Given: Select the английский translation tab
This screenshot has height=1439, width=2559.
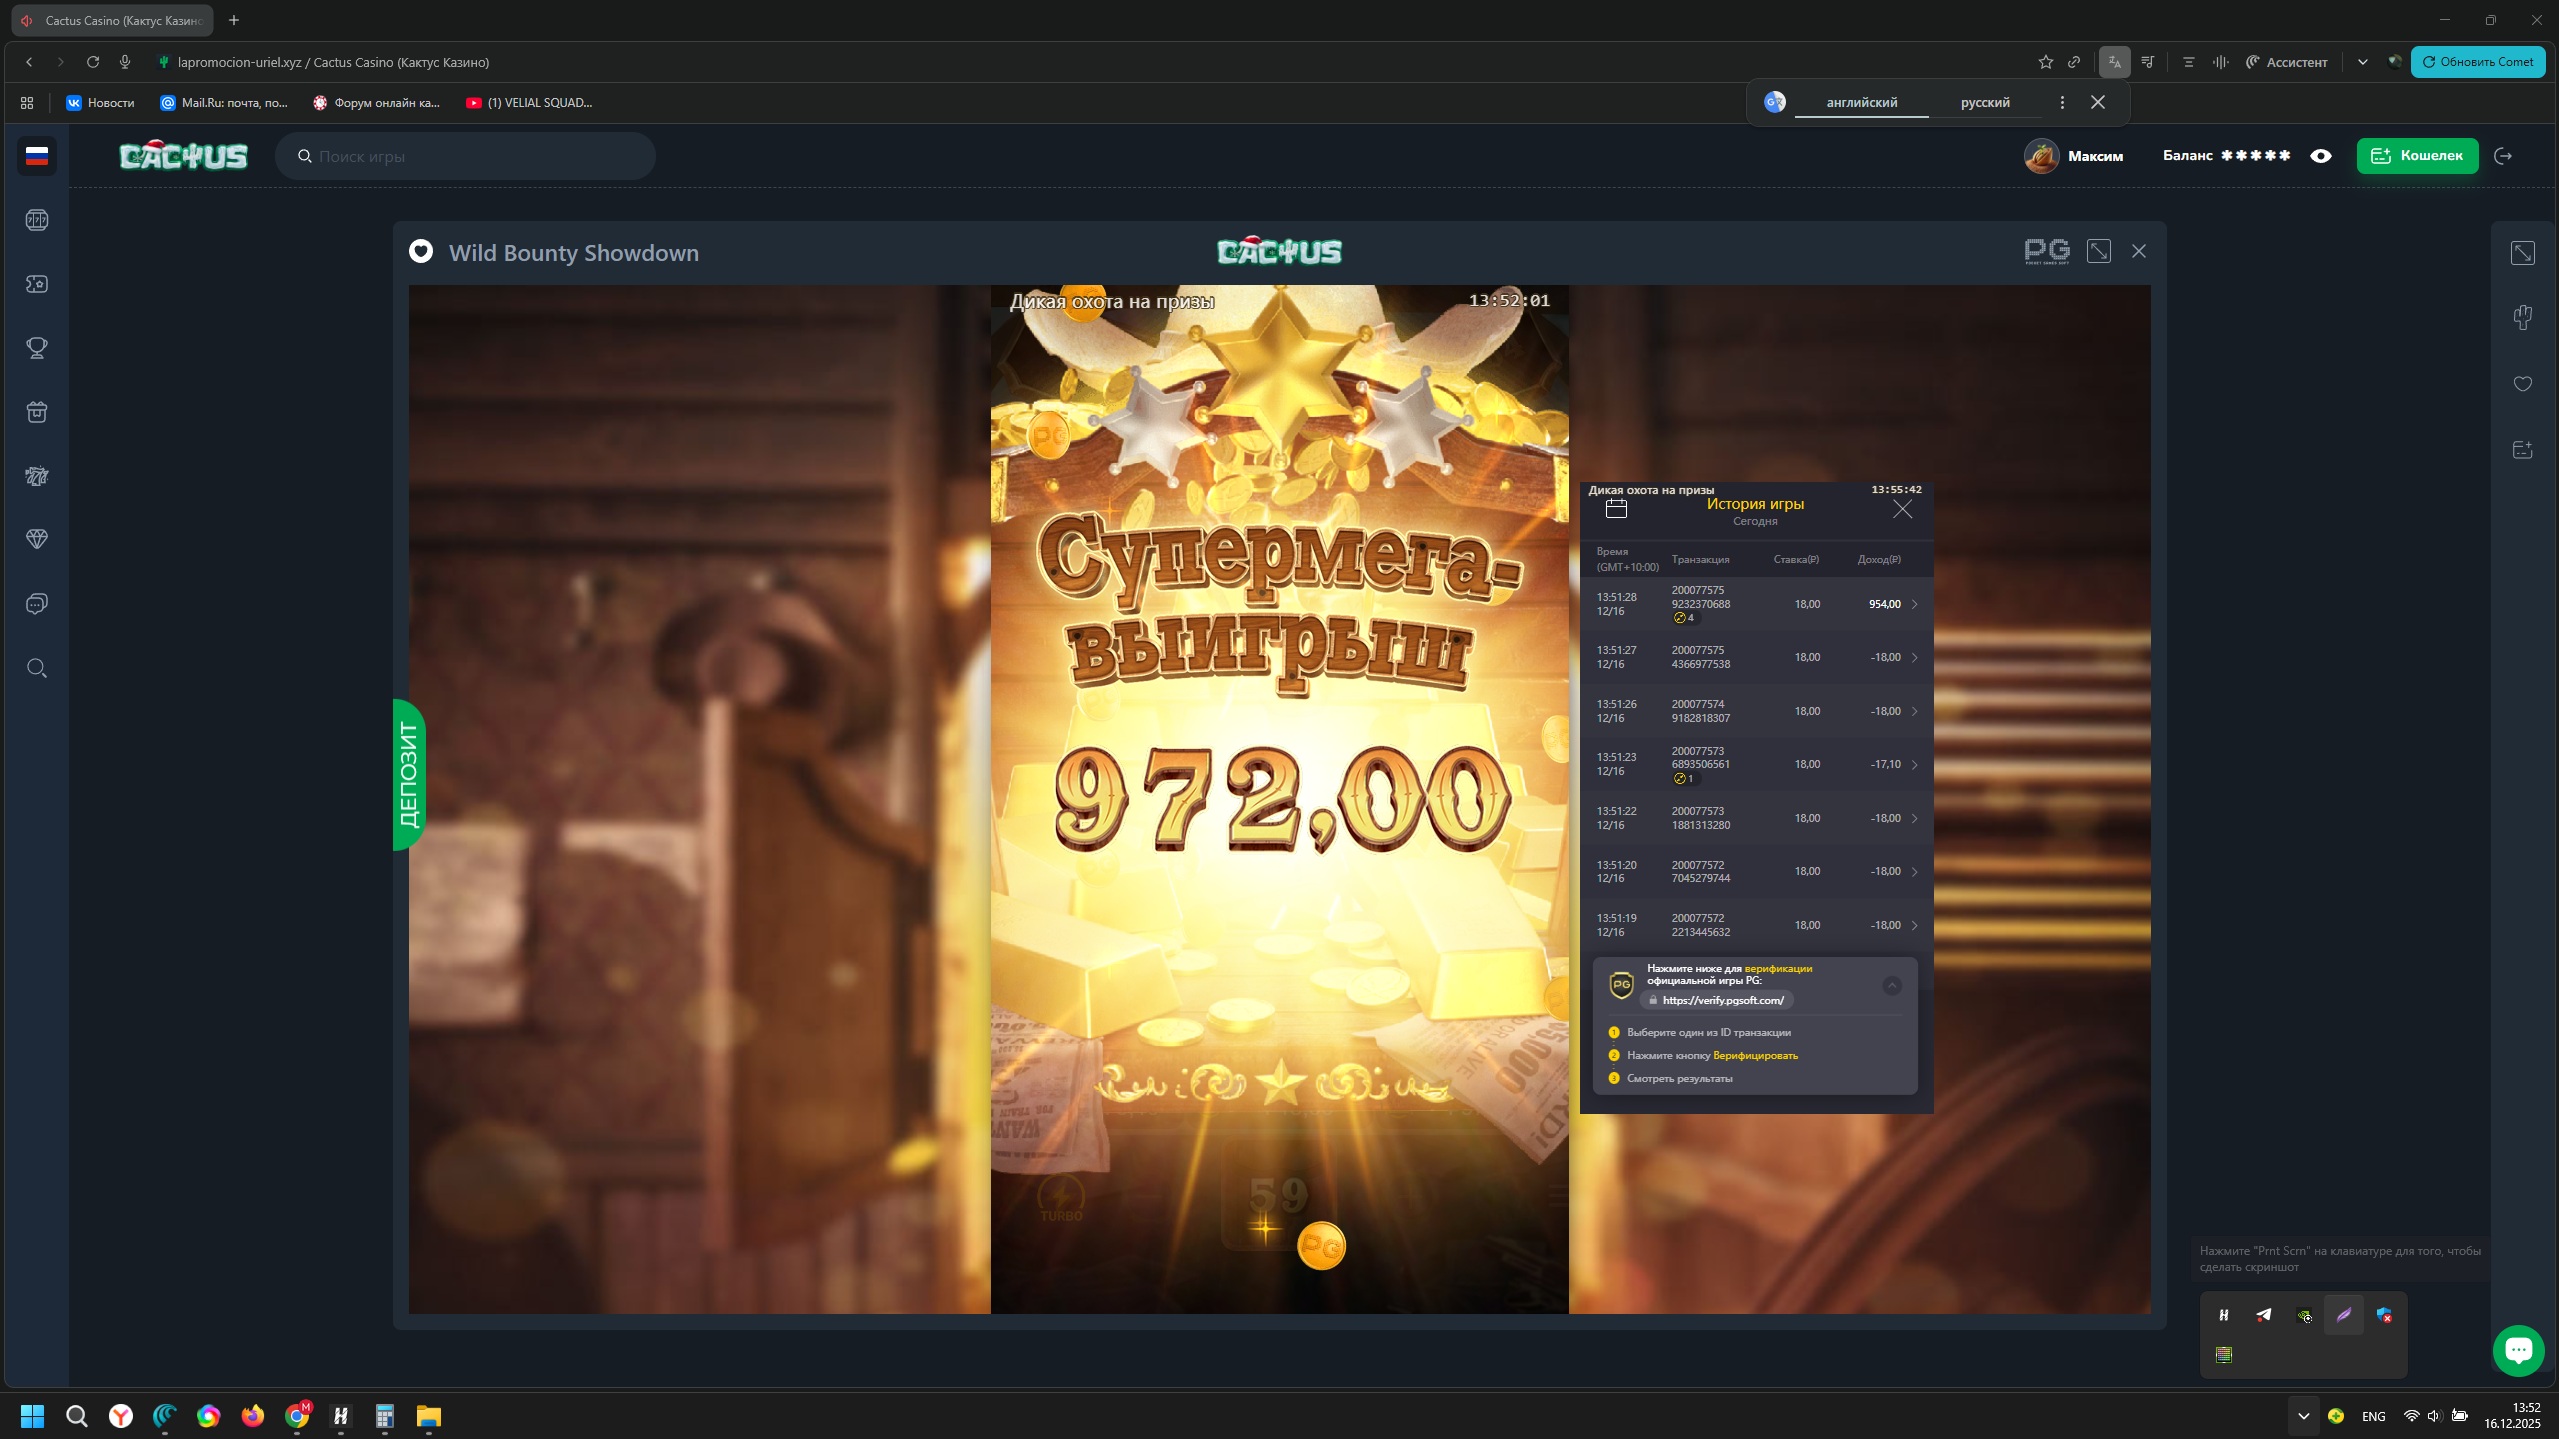Looking at the screenshot, I should pyautogui.click(x=1861, y=102).
